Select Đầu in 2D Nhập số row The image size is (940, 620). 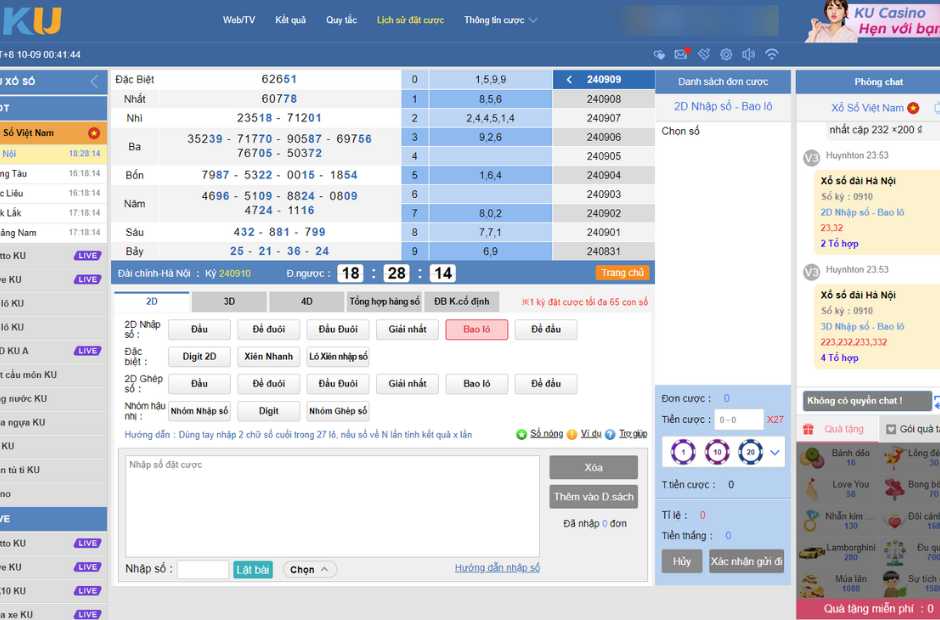[x=199, y=329]
